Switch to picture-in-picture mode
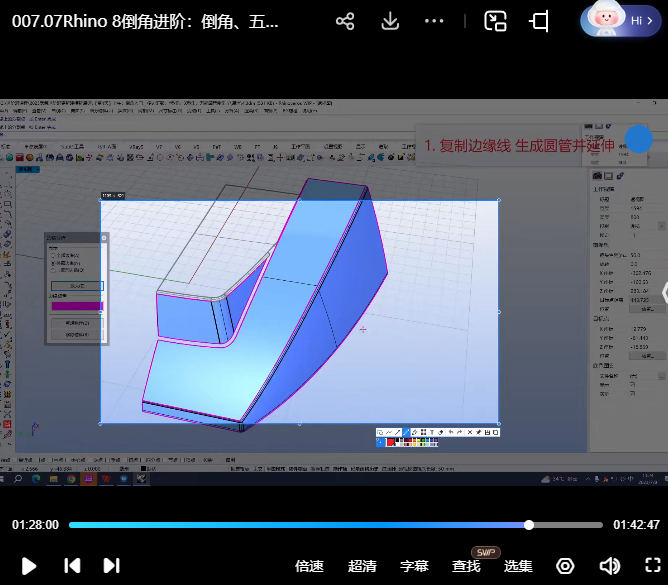This screenshot has width=668, height=585. coord(495,21)
